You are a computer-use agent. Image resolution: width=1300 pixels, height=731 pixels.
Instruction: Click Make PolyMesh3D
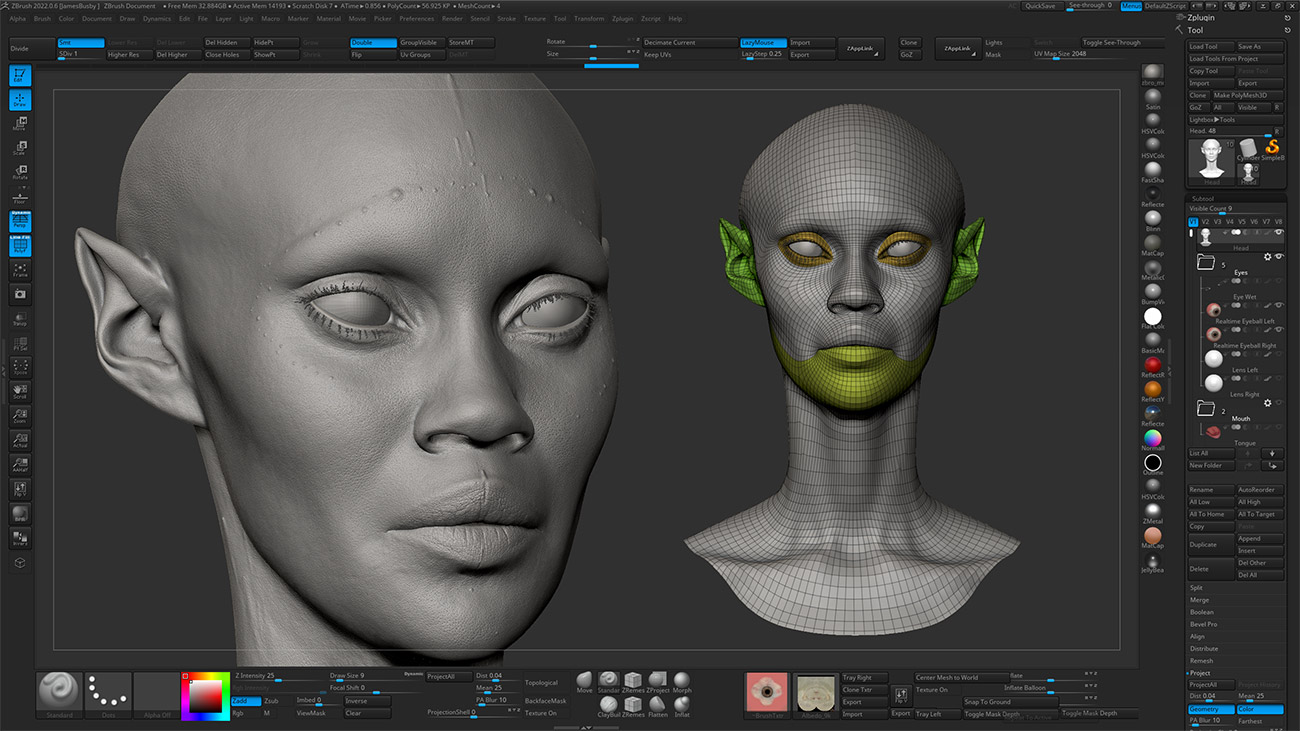(x=1248, y=95)
